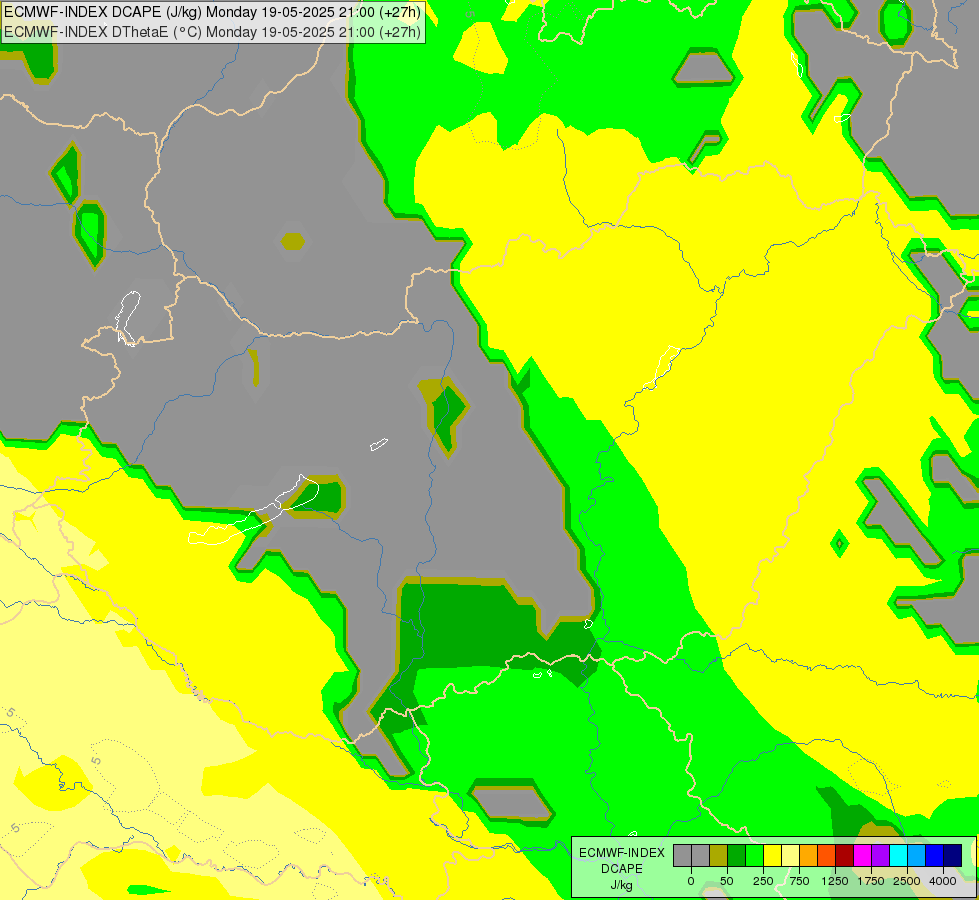Click the purple legend swatch
The width and height of the screenshot is (979, 900).
pos(881,856)
